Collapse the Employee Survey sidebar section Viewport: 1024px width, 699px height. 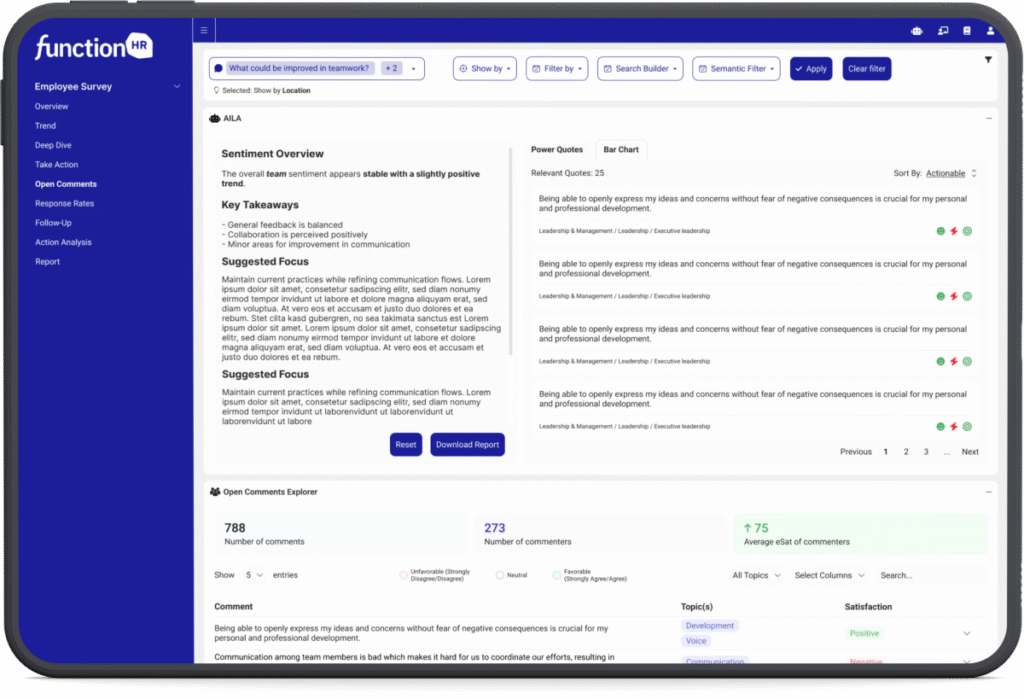(176, 86)
